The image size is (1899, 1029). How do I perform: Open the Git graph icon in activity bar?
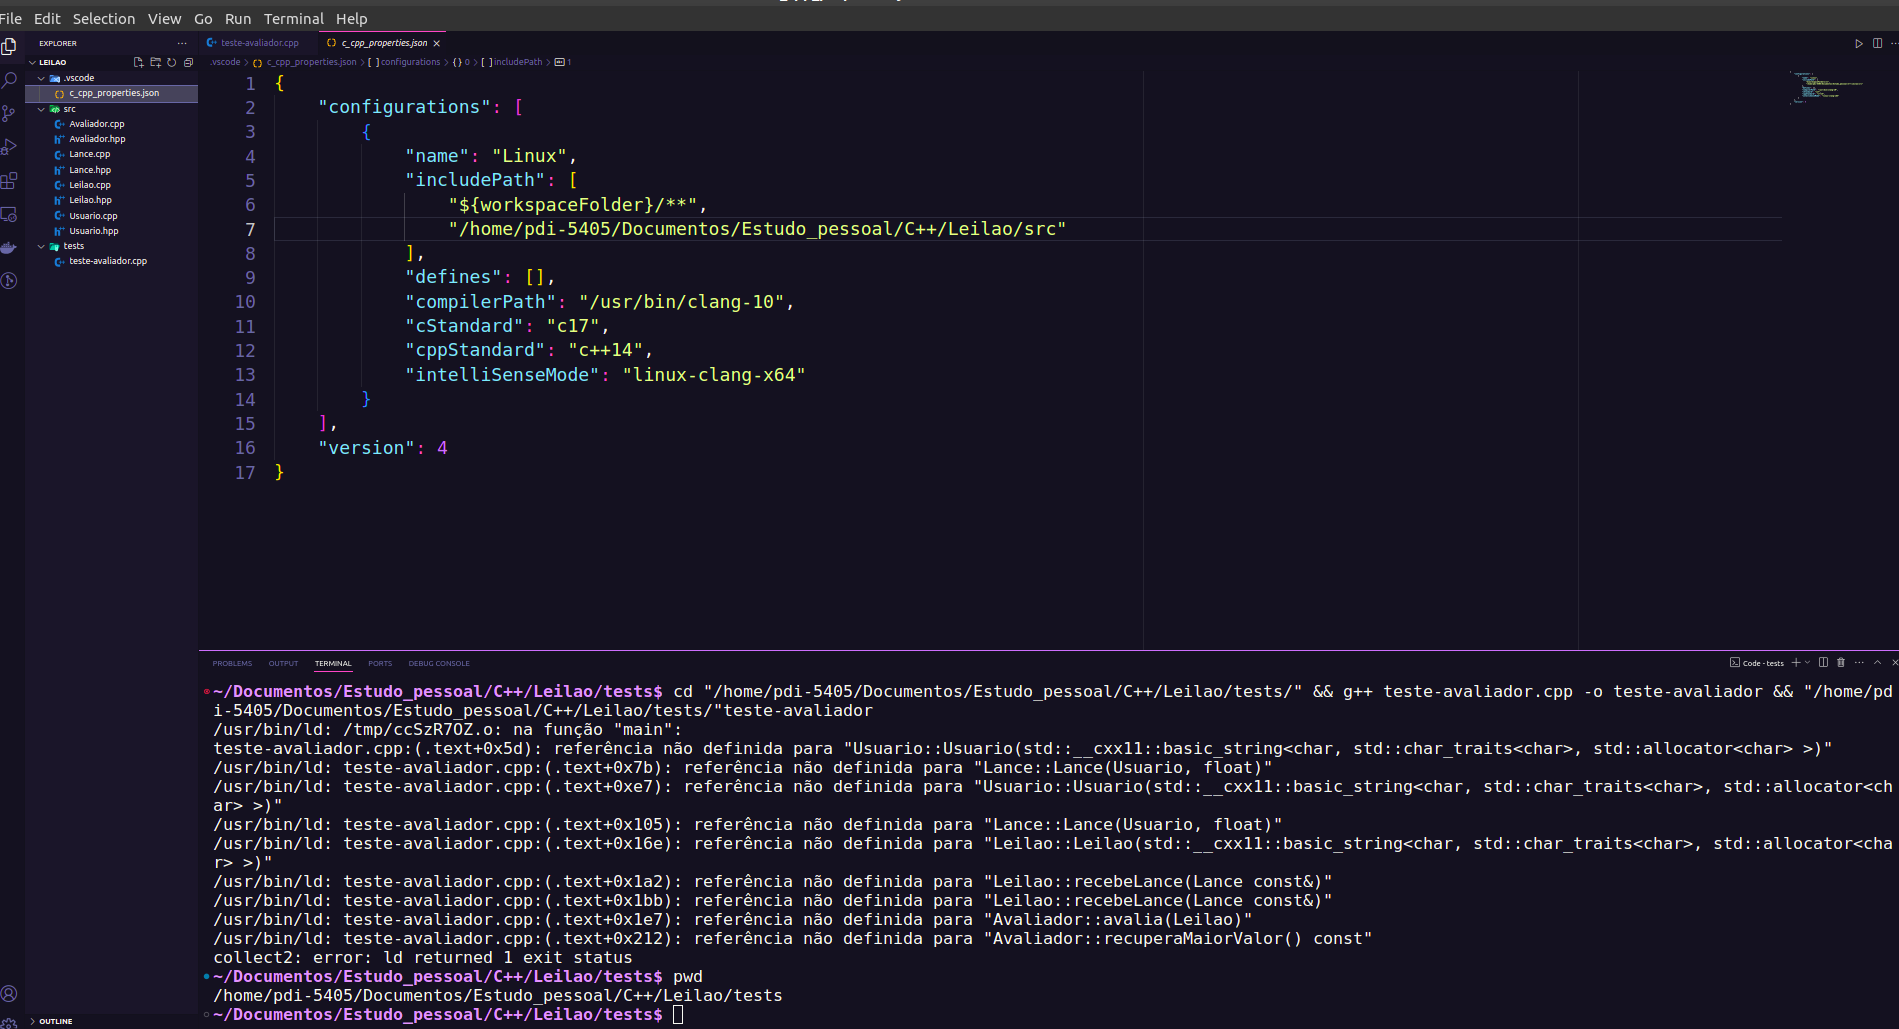[x=9, y=281]
